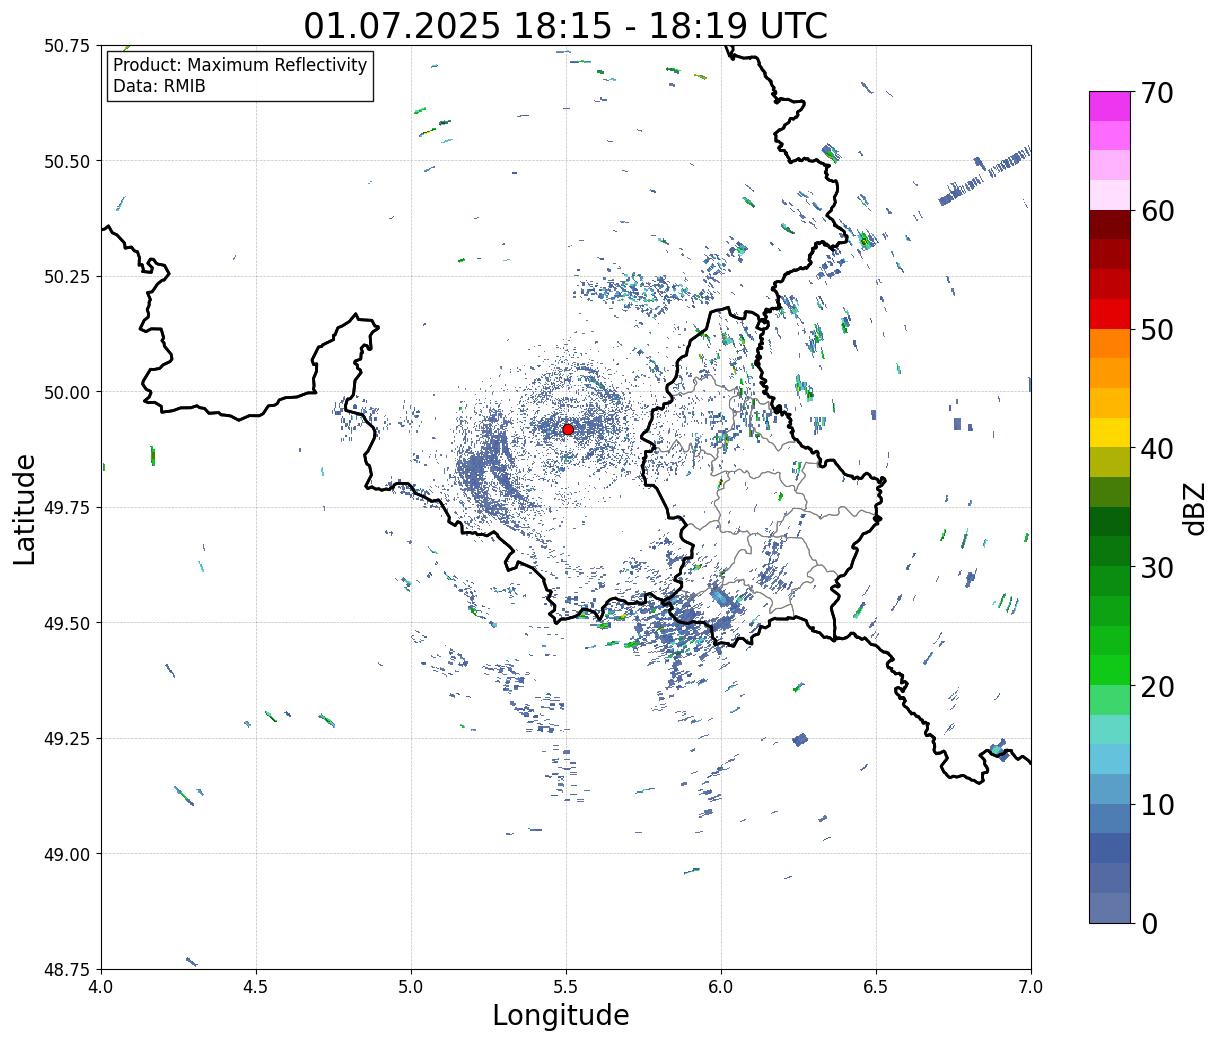This screenshot has width=1219, height=1040.
Task: Click the latitude tick label 49.75
Action: (66, 508)
